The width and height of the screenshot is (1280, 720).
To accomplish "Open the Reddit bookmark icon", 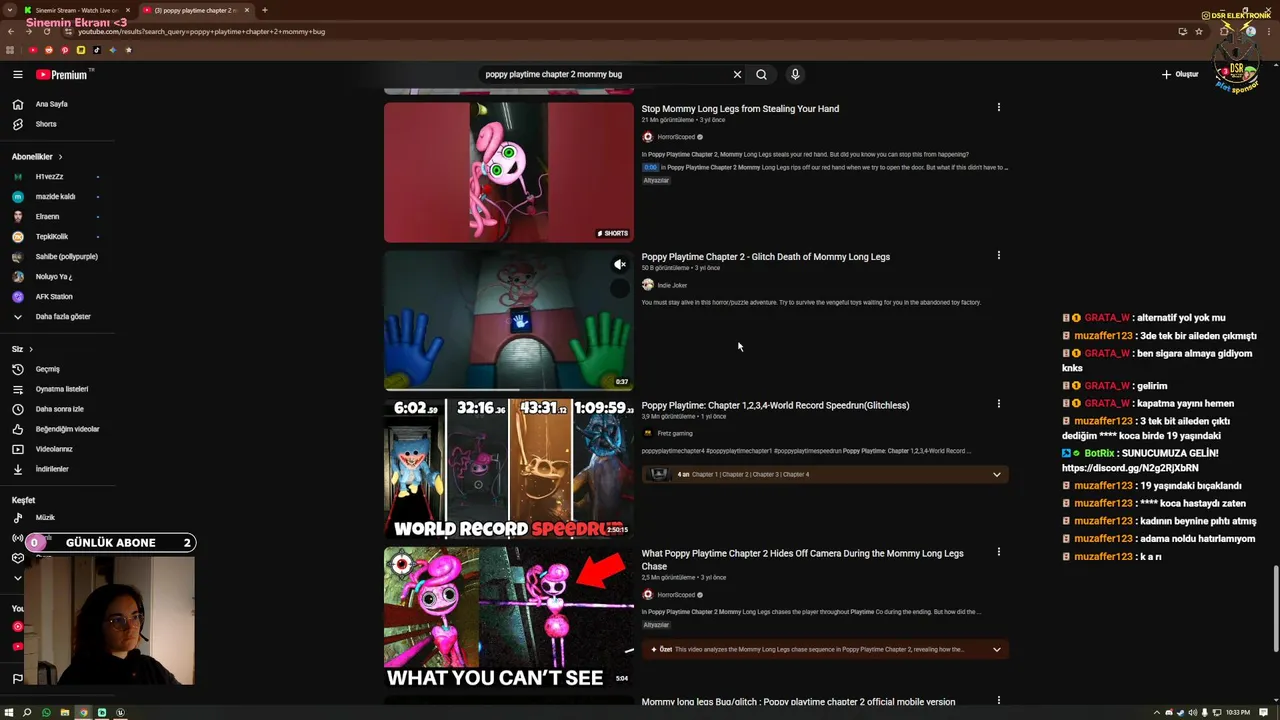I will pos(49,50).
